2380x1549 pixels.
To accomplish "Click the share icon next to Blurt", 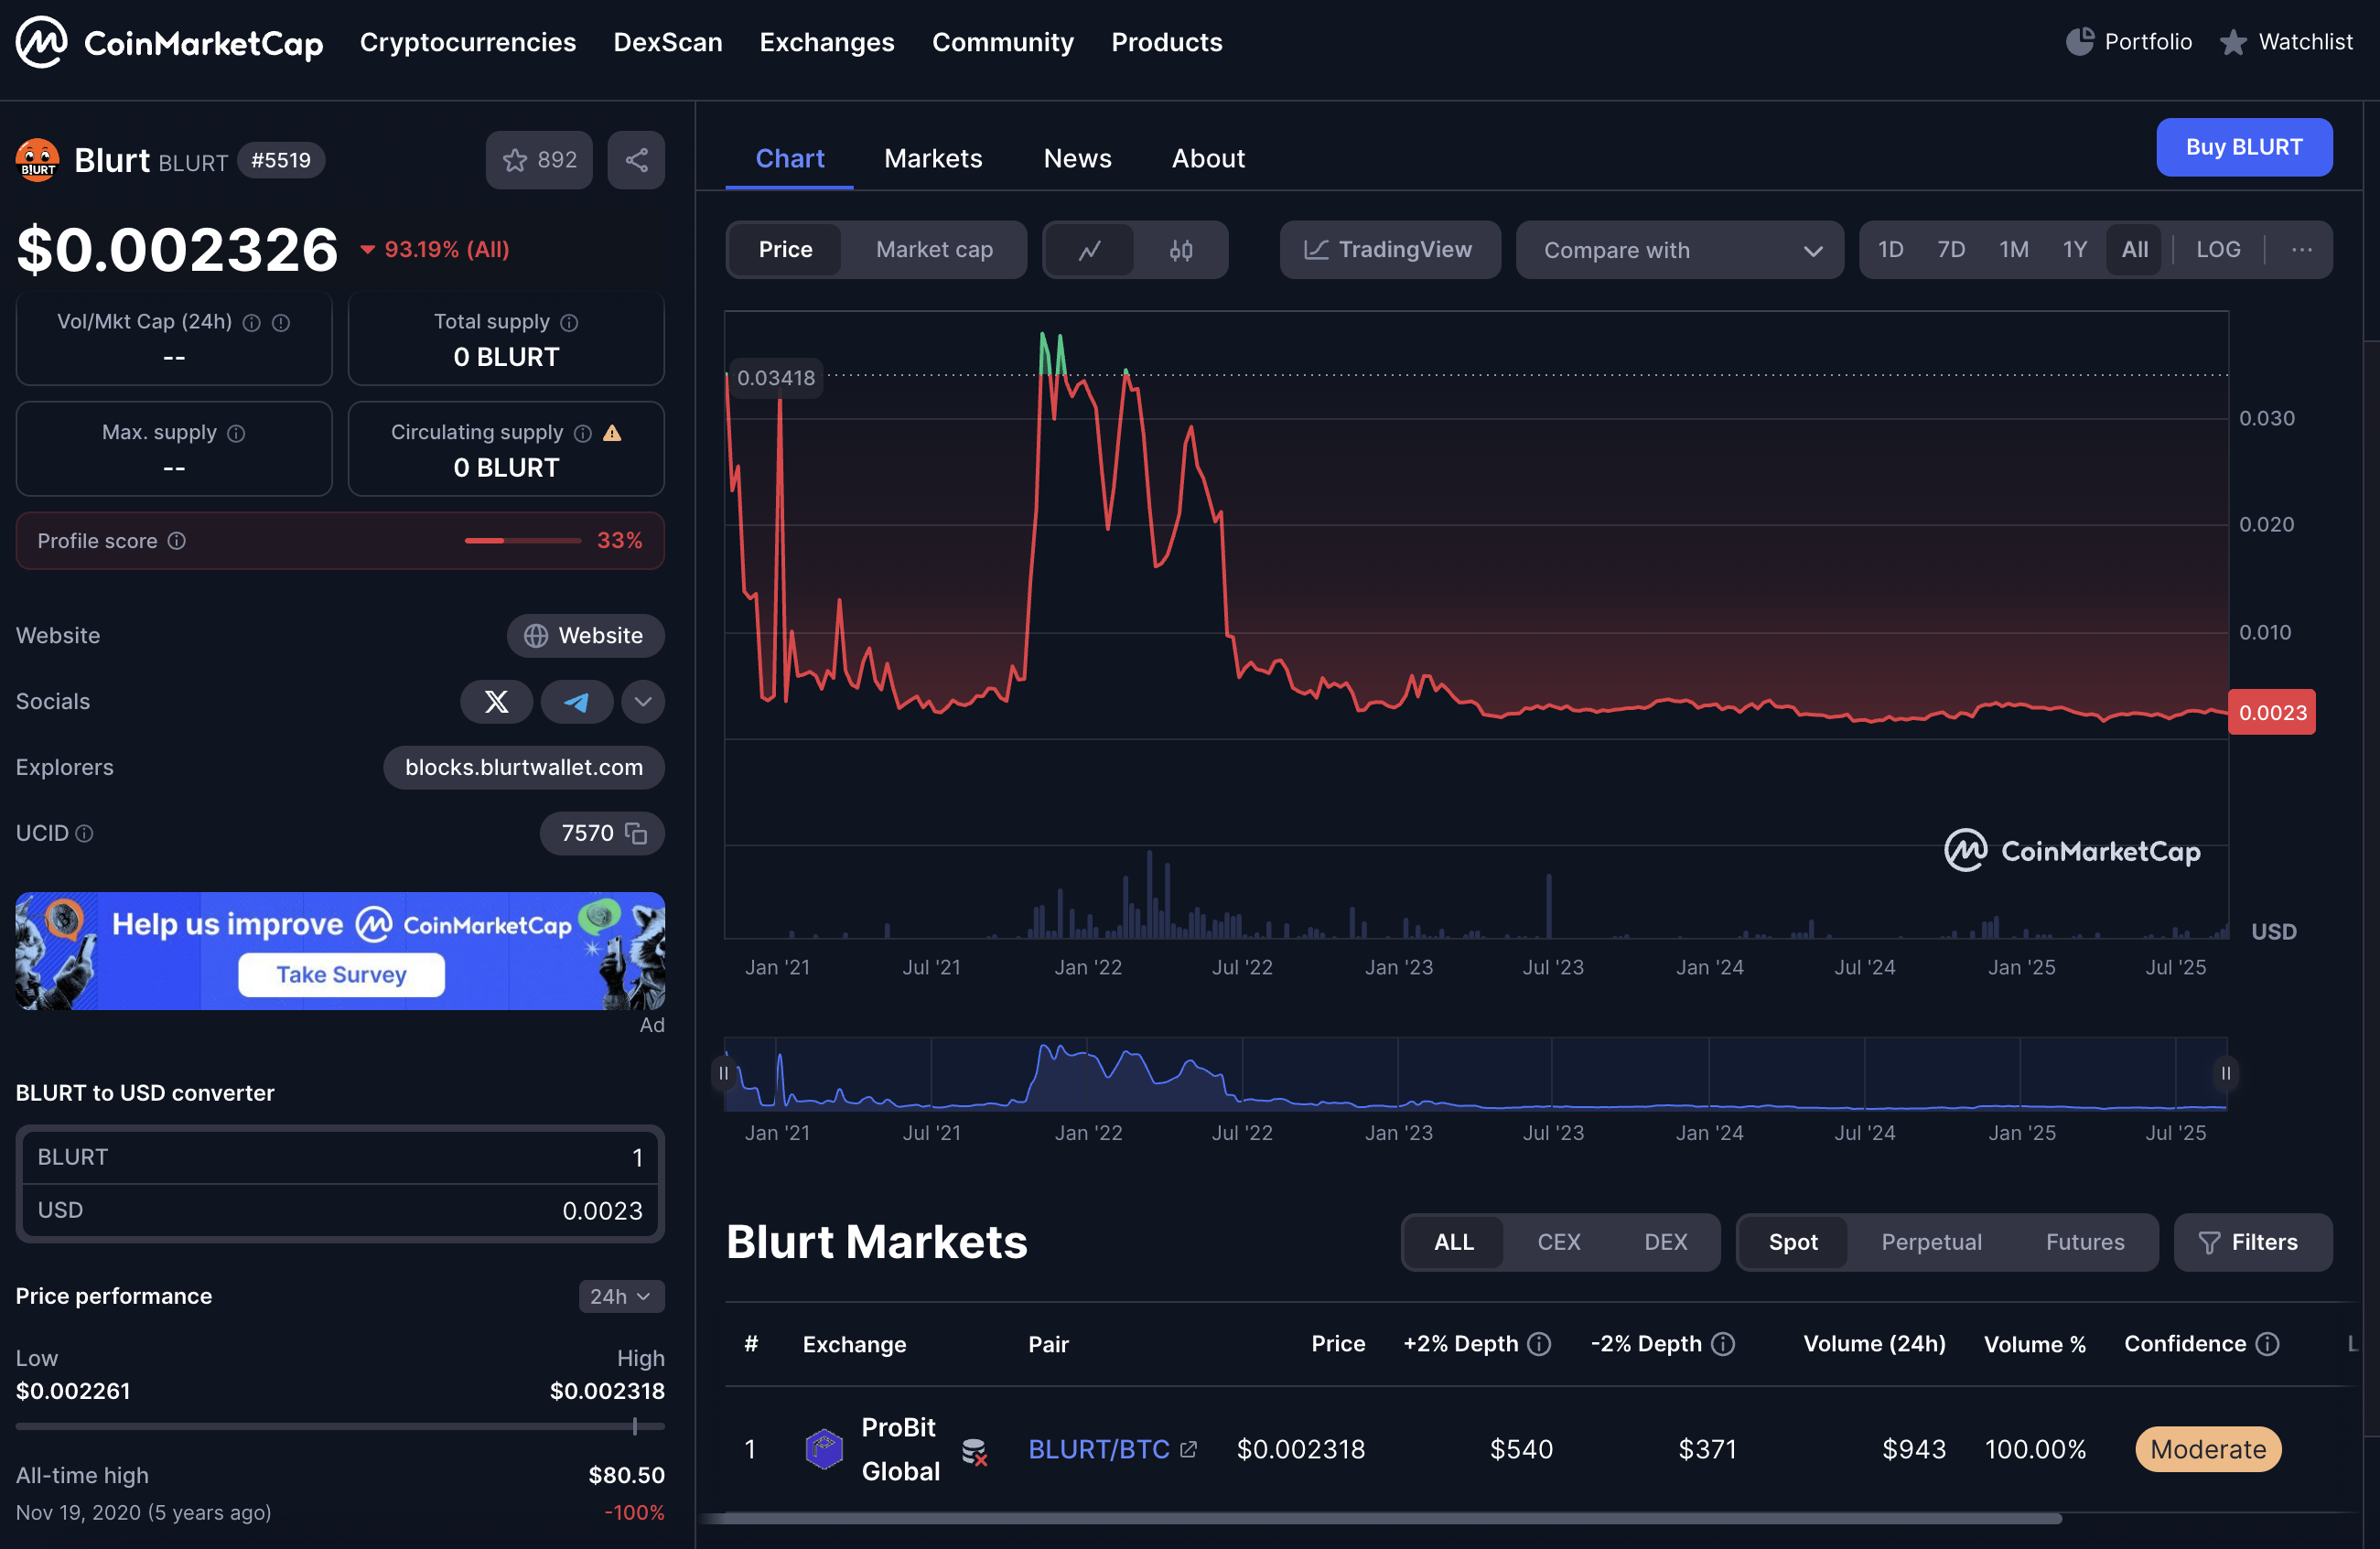I will tap(636, 160).
